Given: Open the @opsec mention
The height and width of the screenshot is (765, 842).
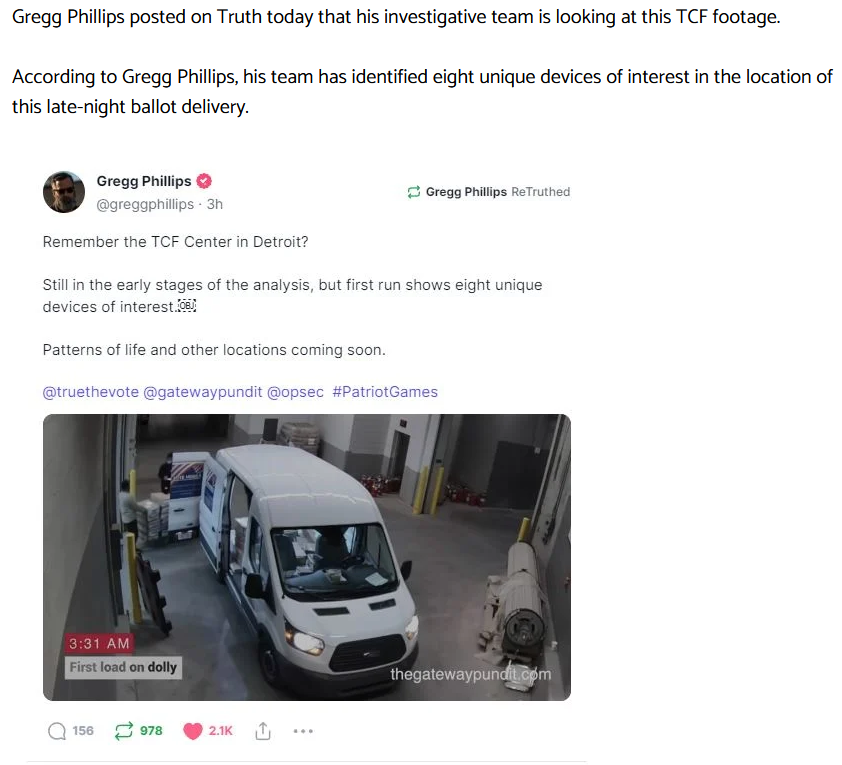Looking at the screenshot, I should point(295,392).
